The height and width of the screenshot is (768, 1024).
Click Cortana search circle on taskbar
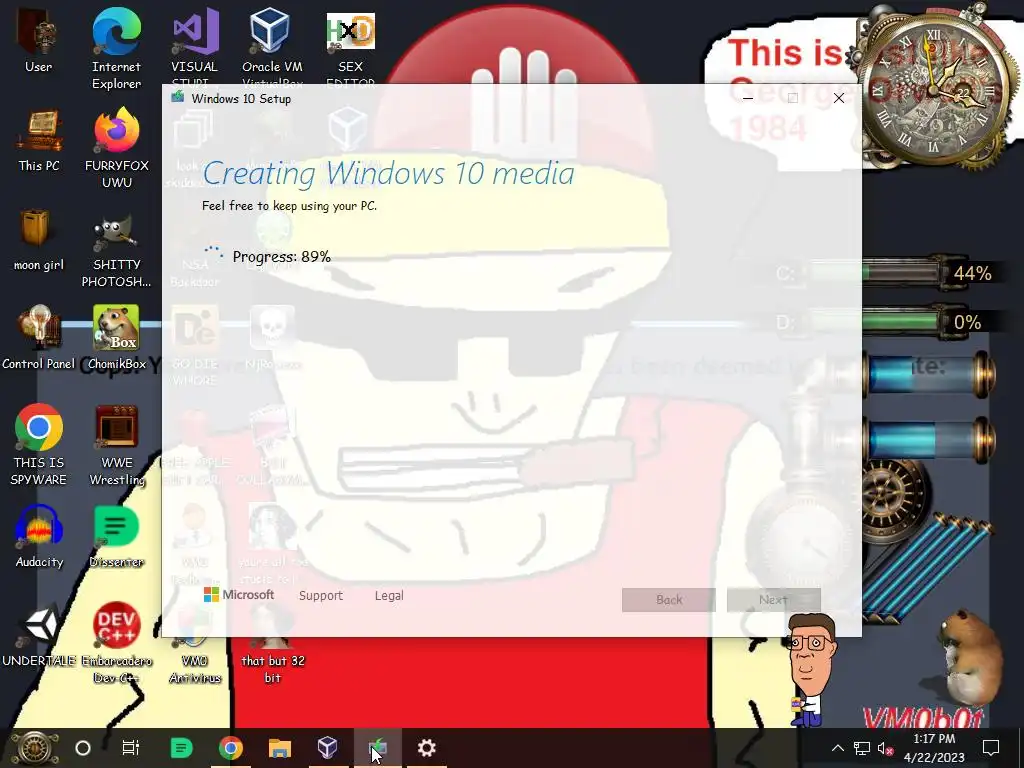coord(83,748)
